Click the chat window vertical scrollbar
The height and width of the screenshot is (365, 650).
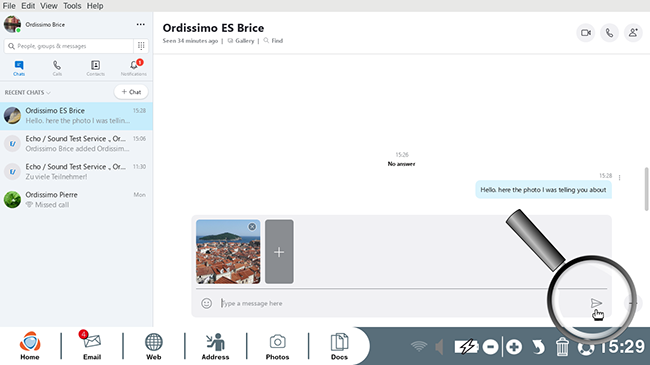click(x=646, y=189)
